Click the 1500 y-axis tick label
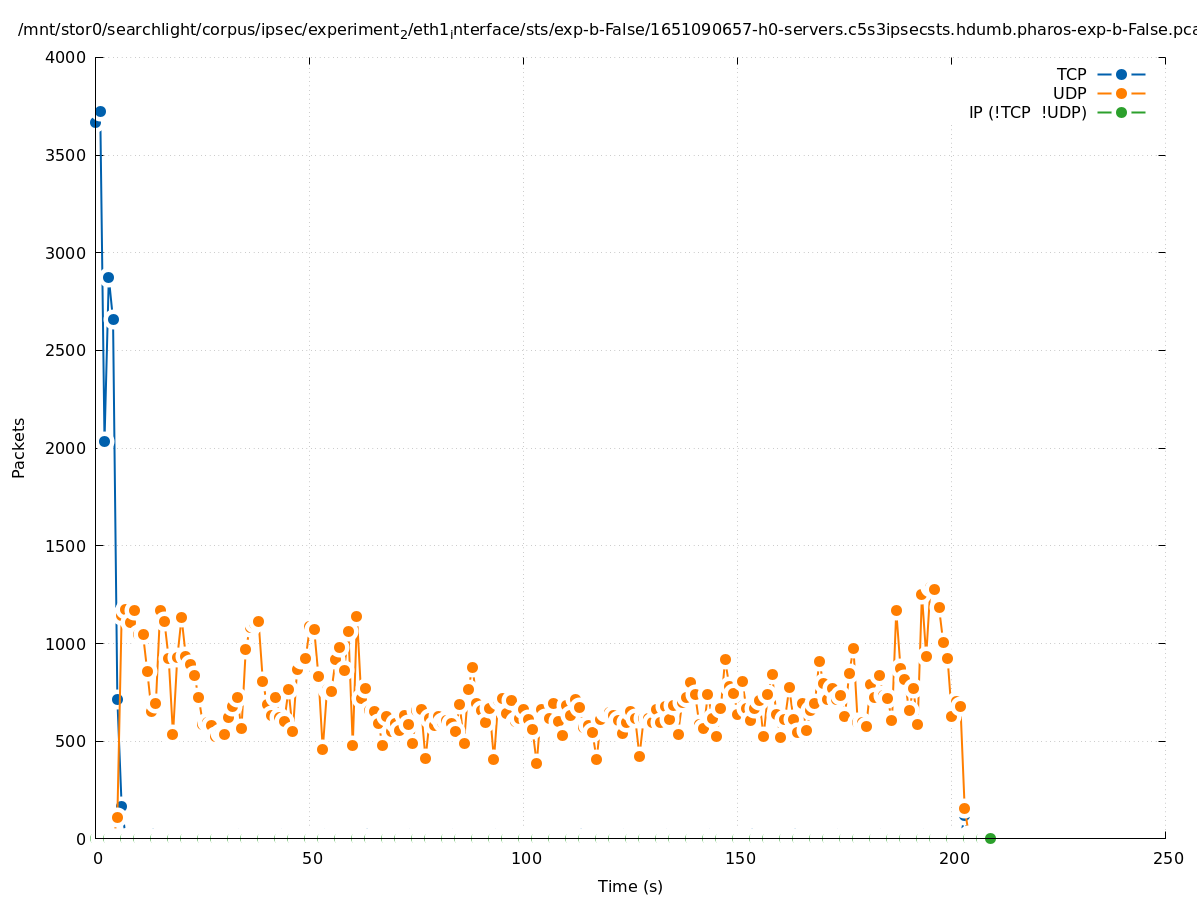 coord(66,546)
